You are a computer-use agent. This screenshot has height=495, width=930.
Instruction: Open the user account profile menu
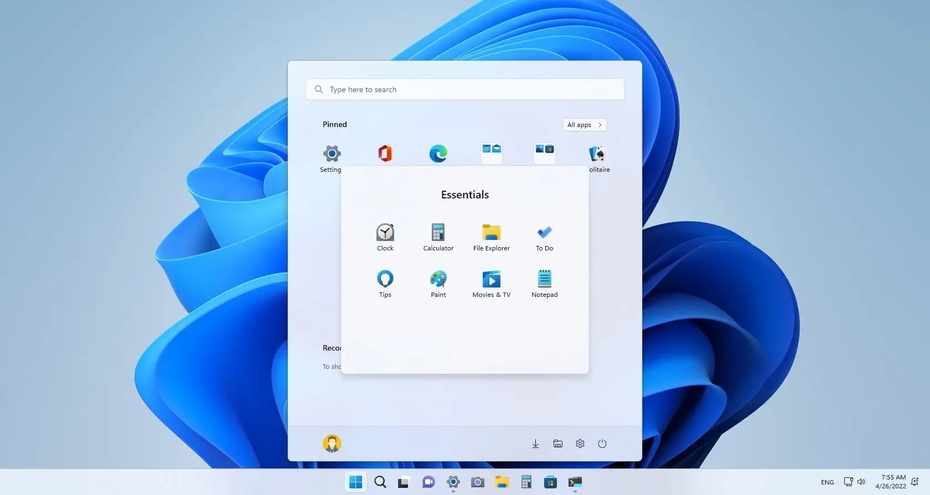[332, 443]
